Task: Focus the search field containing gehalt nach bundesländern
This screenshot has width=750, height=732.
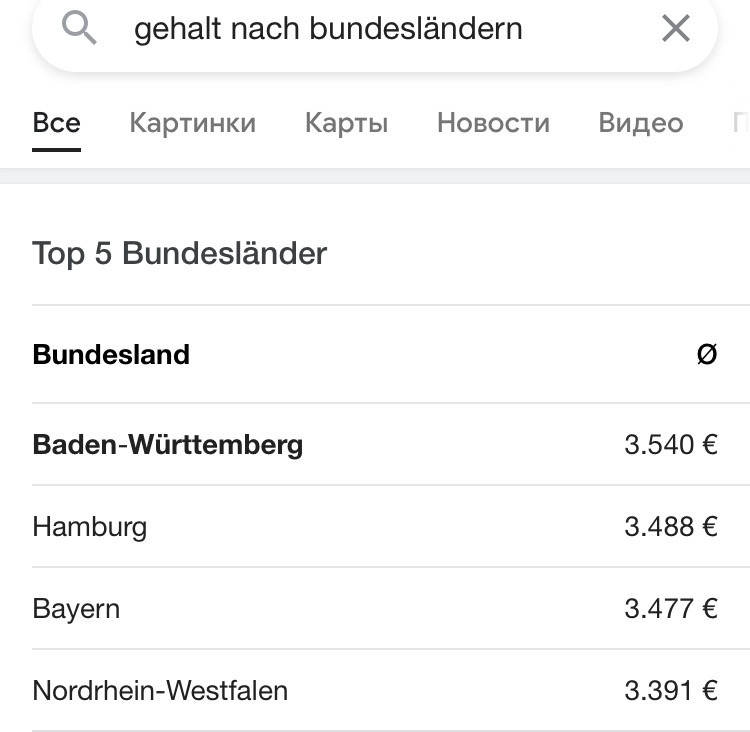Action: [x=375, y=29]
